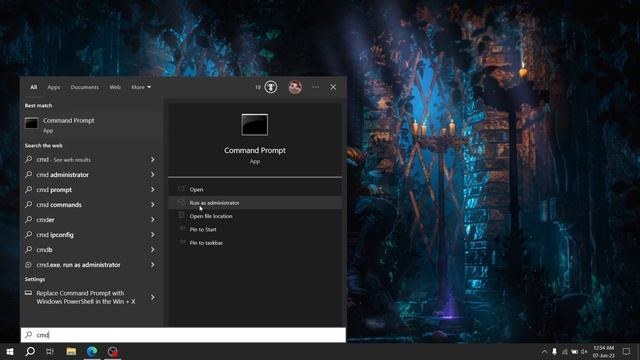
Task: Select Pin to taskbar option
Action: [x=255, y=243]
